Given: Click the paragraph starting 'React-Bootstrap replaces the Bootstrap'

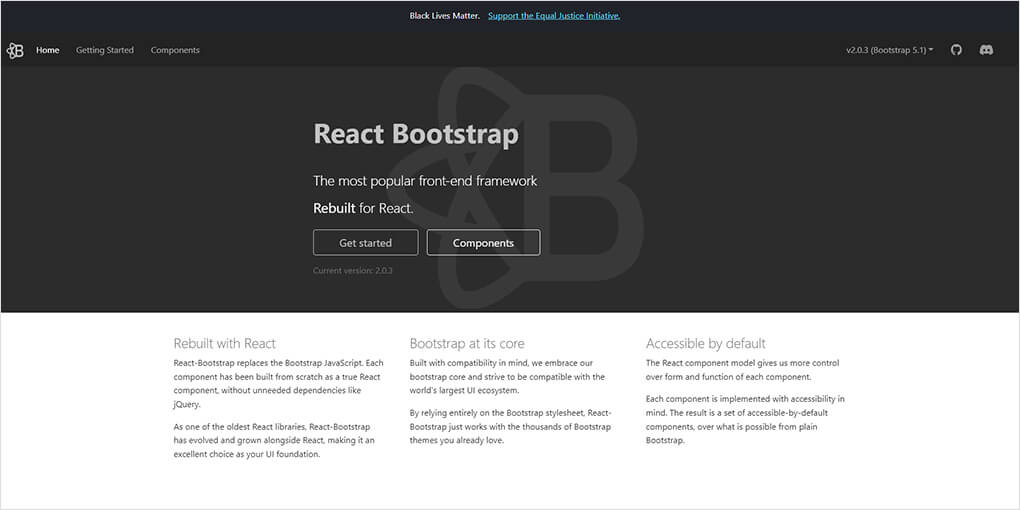Looking at the screenshot, I should [x=278, y=383].
